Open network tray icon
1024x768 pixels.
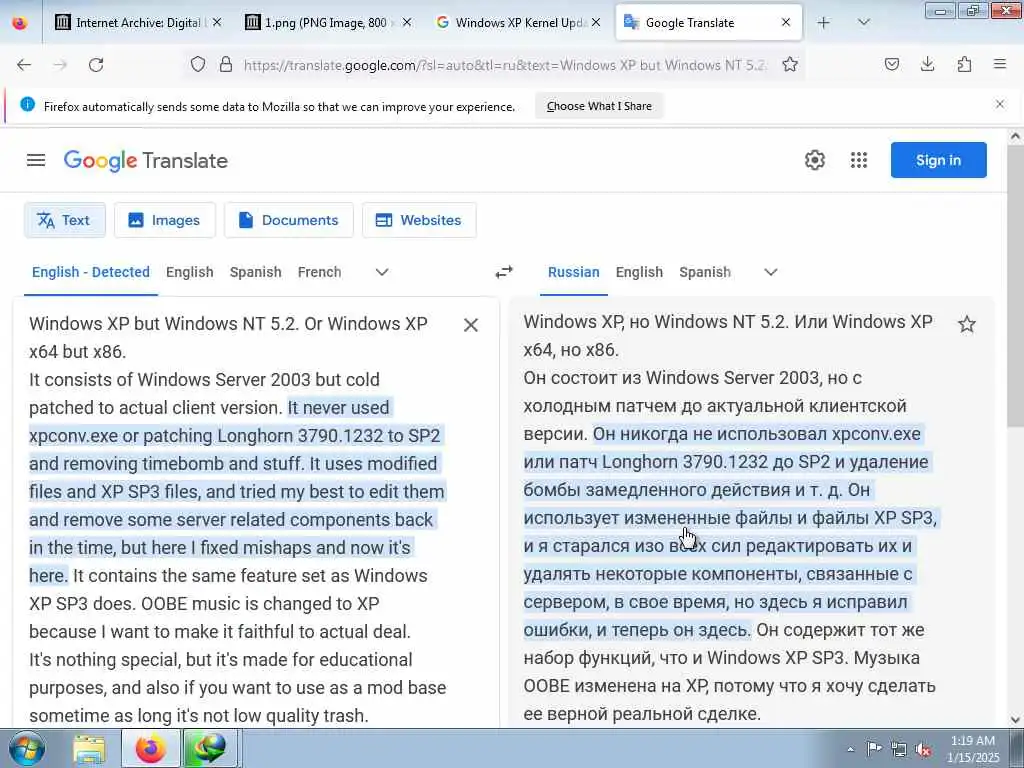899,749
